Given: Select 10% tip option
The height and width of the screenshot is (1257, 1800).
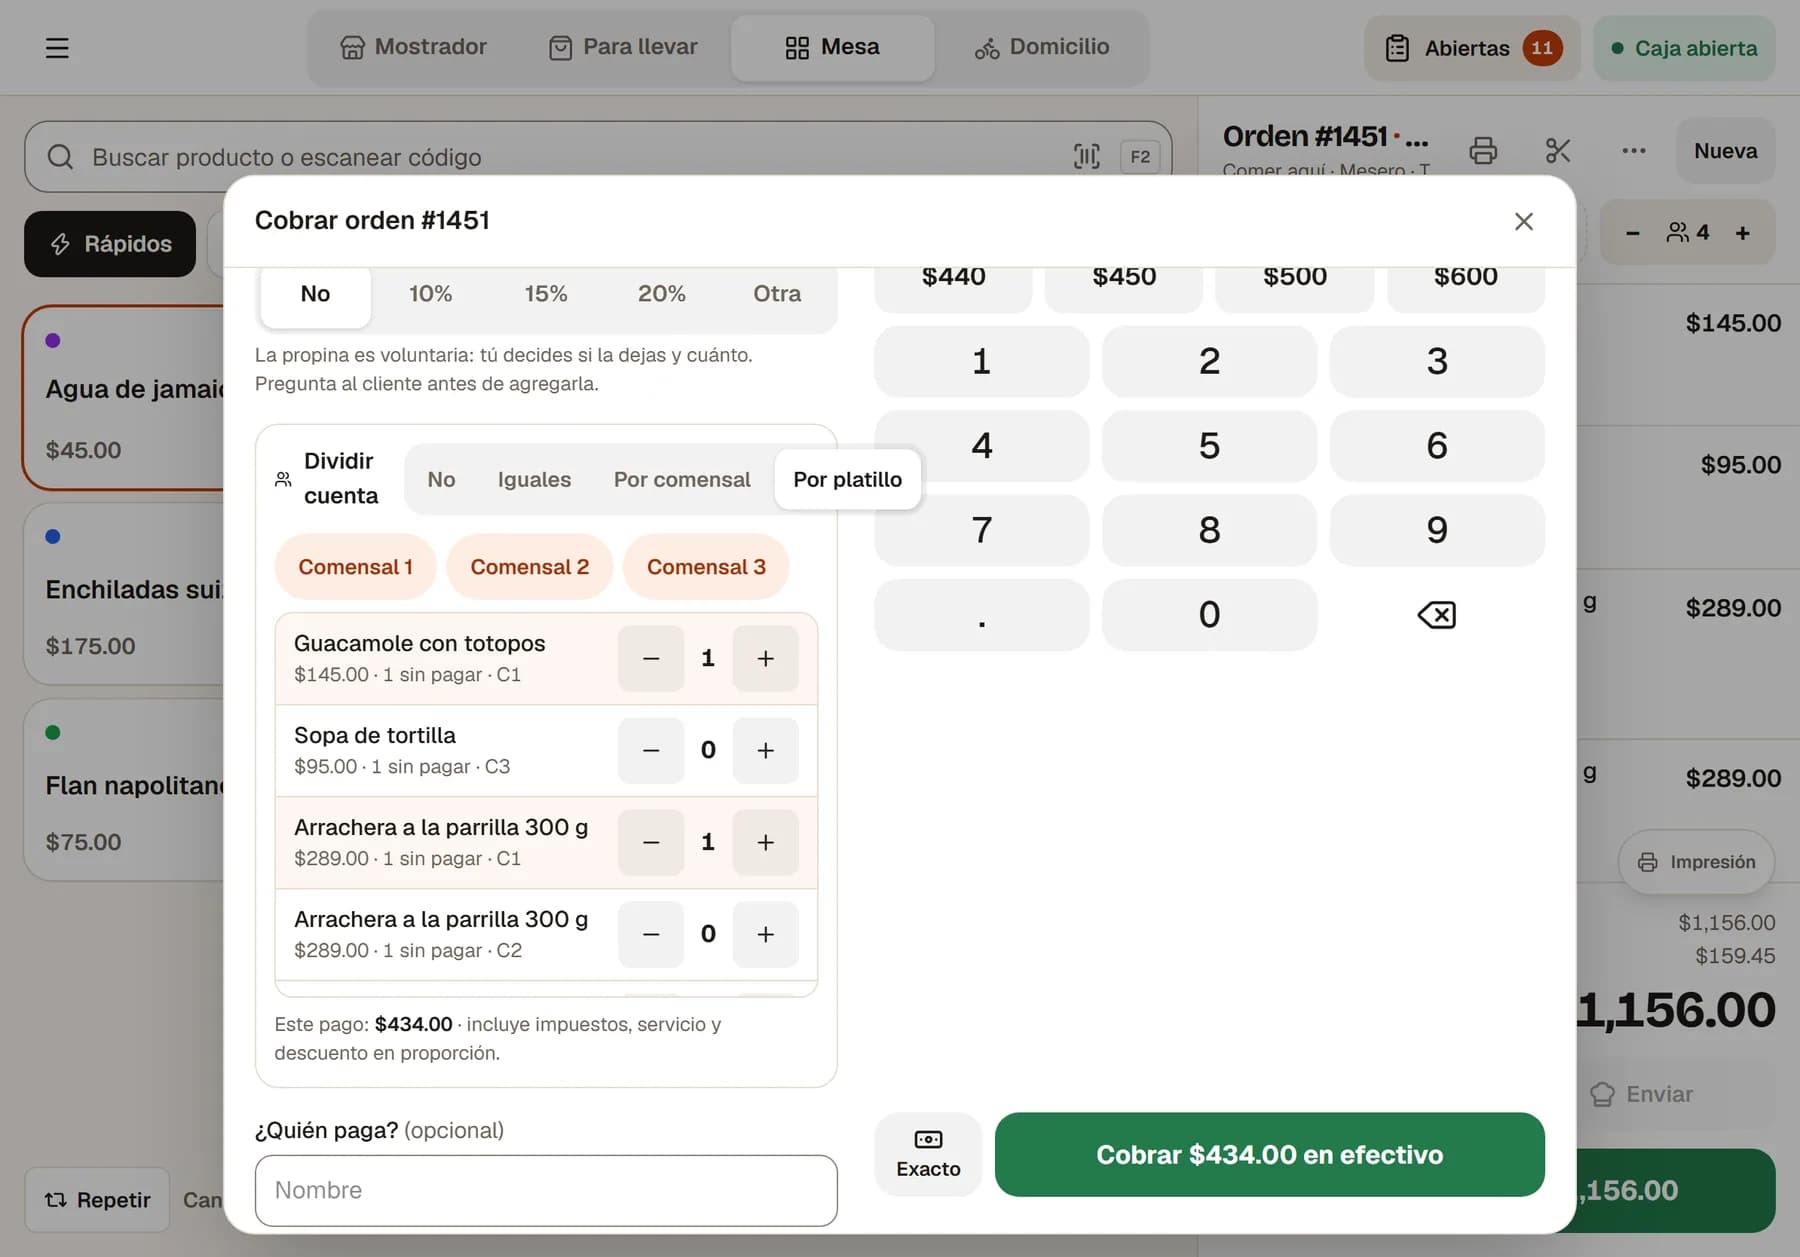Looking at the screenshot, I should 430,294.
